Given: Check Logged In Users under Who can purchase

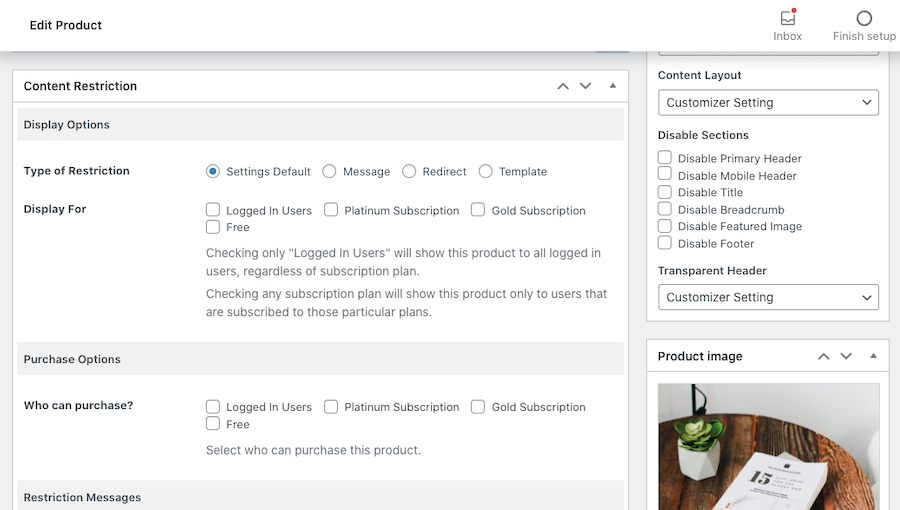Looking at the screenshot, I should pos(213,407).
